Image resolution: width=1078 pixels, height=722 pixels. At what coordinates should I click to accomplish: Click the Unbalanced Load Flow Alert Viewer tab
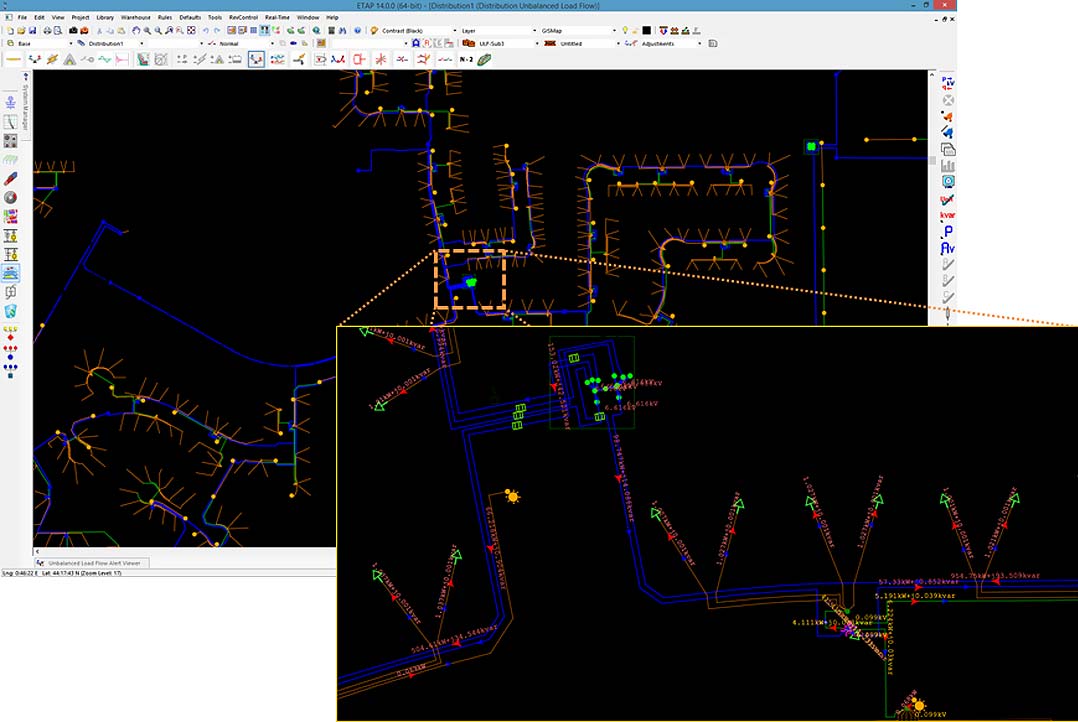pyautogui.click(x=92, y=562)
